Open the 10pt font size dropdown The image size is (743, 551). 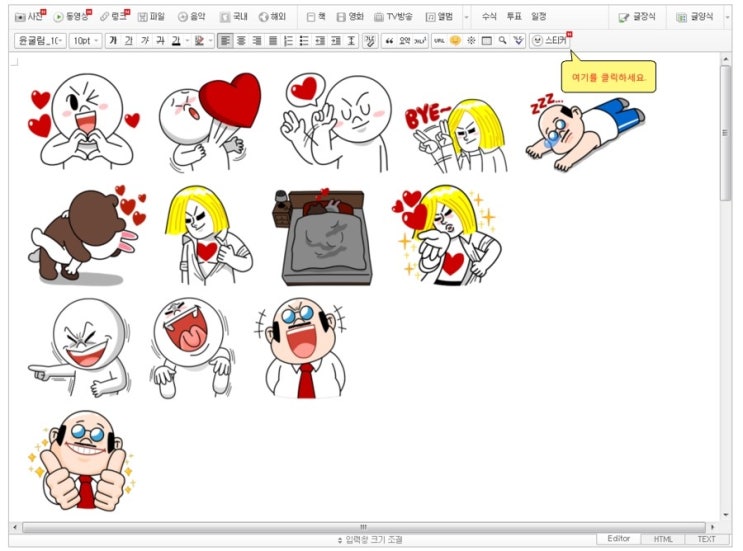click(x=86, y=41)
